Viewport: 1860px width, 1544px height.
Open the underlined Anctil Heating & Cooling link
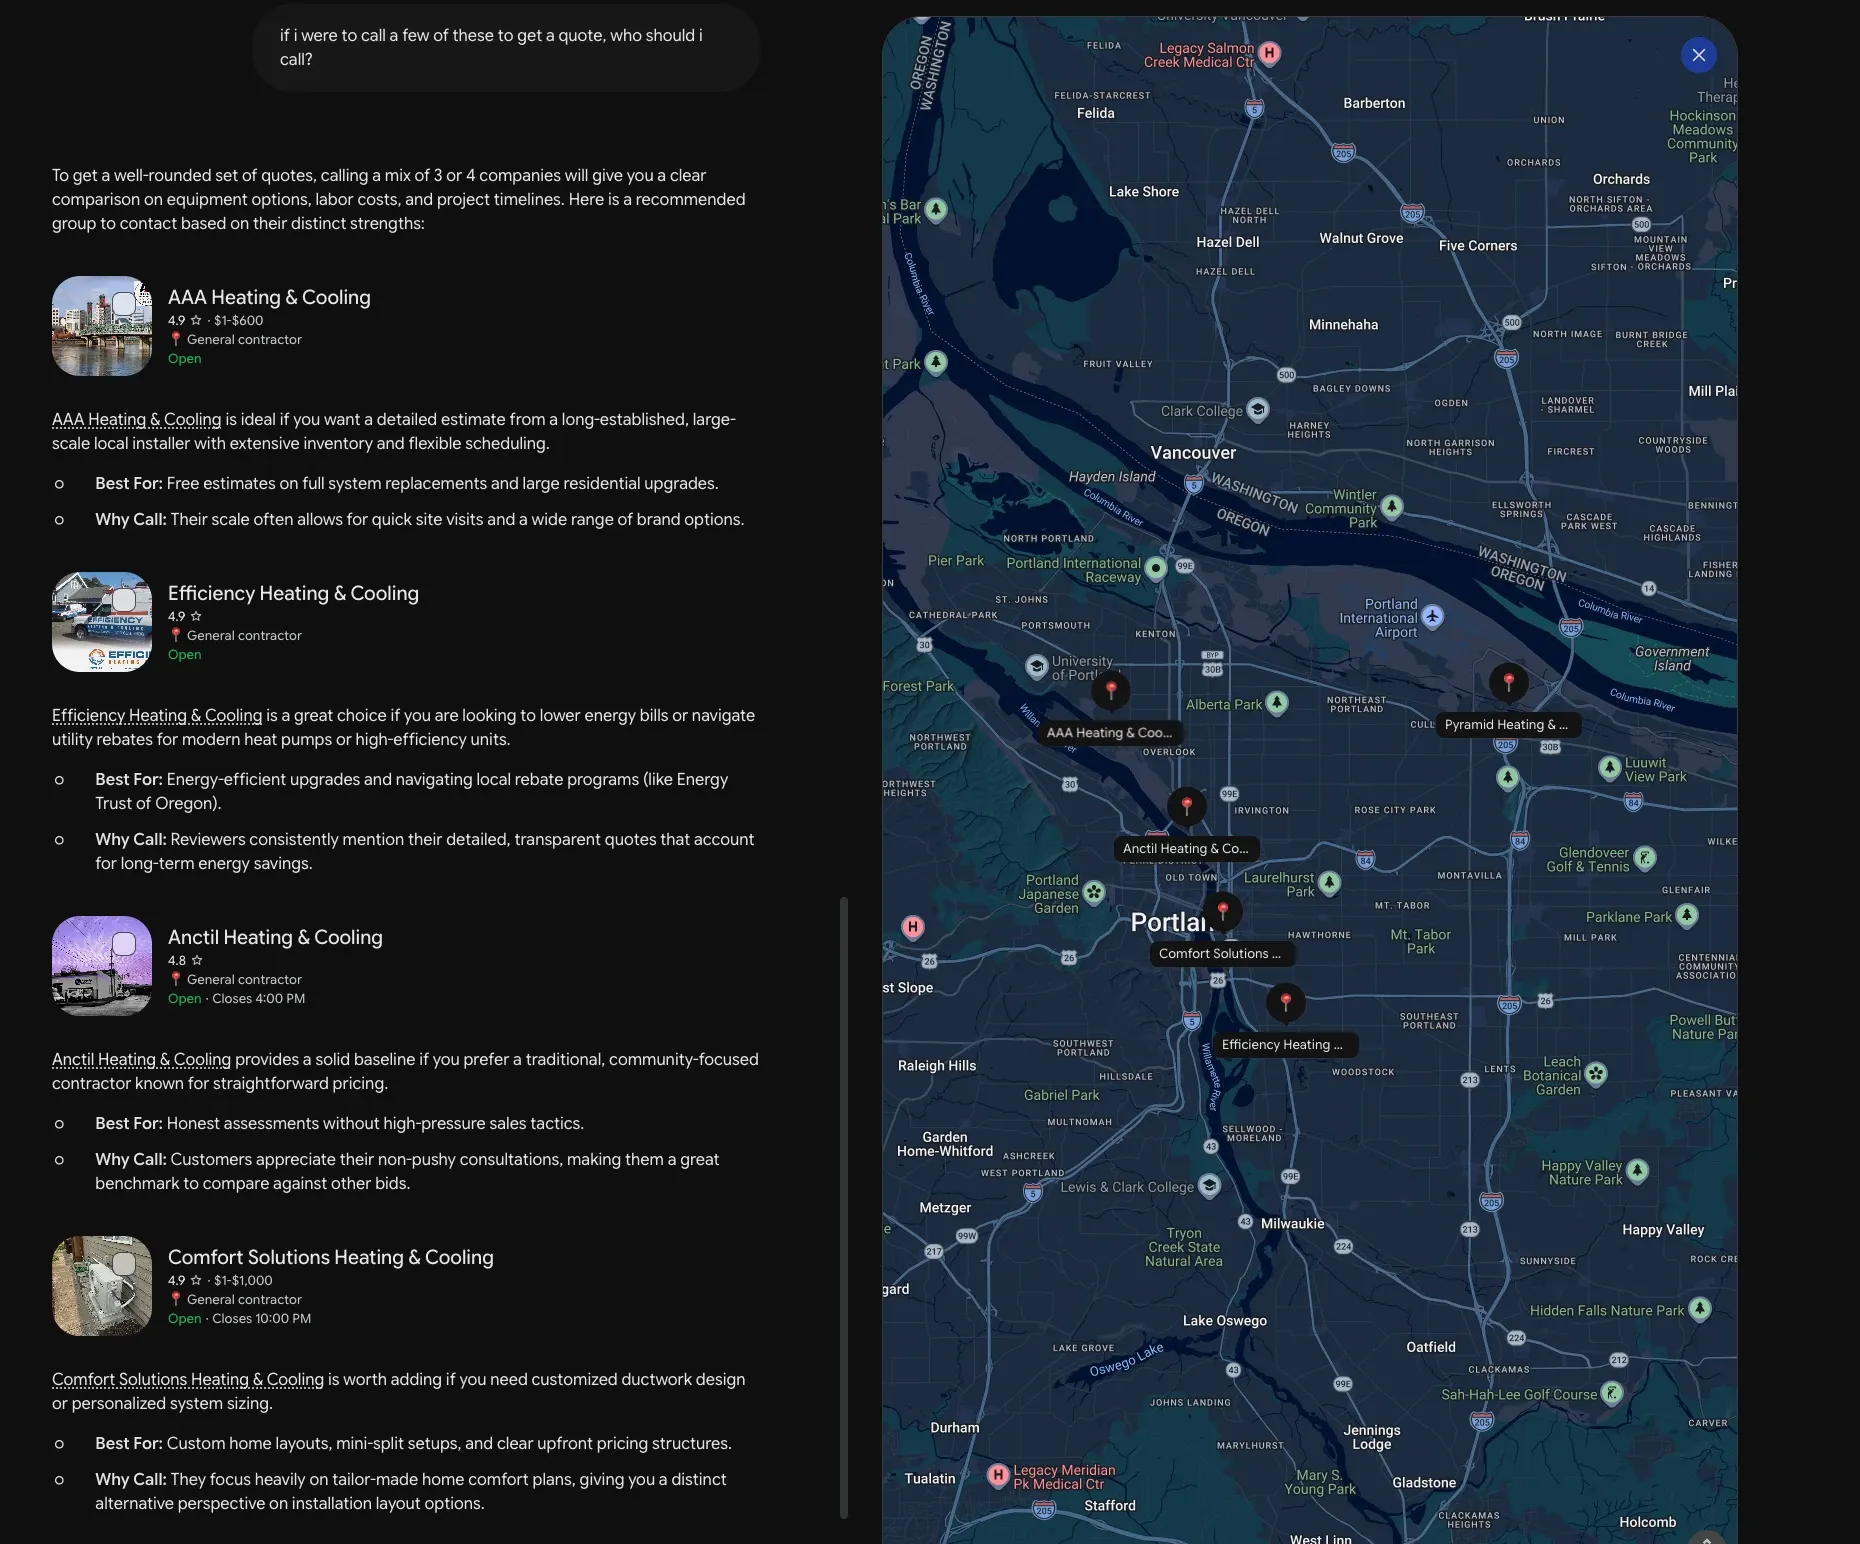pos(141,1059)
